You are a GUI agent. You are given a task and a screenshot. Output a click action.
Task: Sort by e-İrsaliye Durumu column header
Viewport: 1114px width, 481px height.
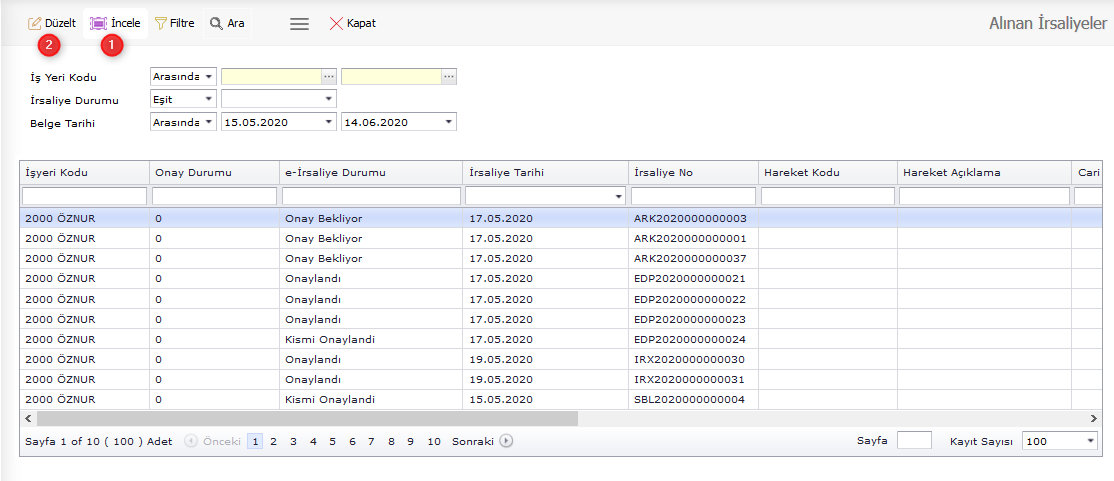(x=371, y=173)
